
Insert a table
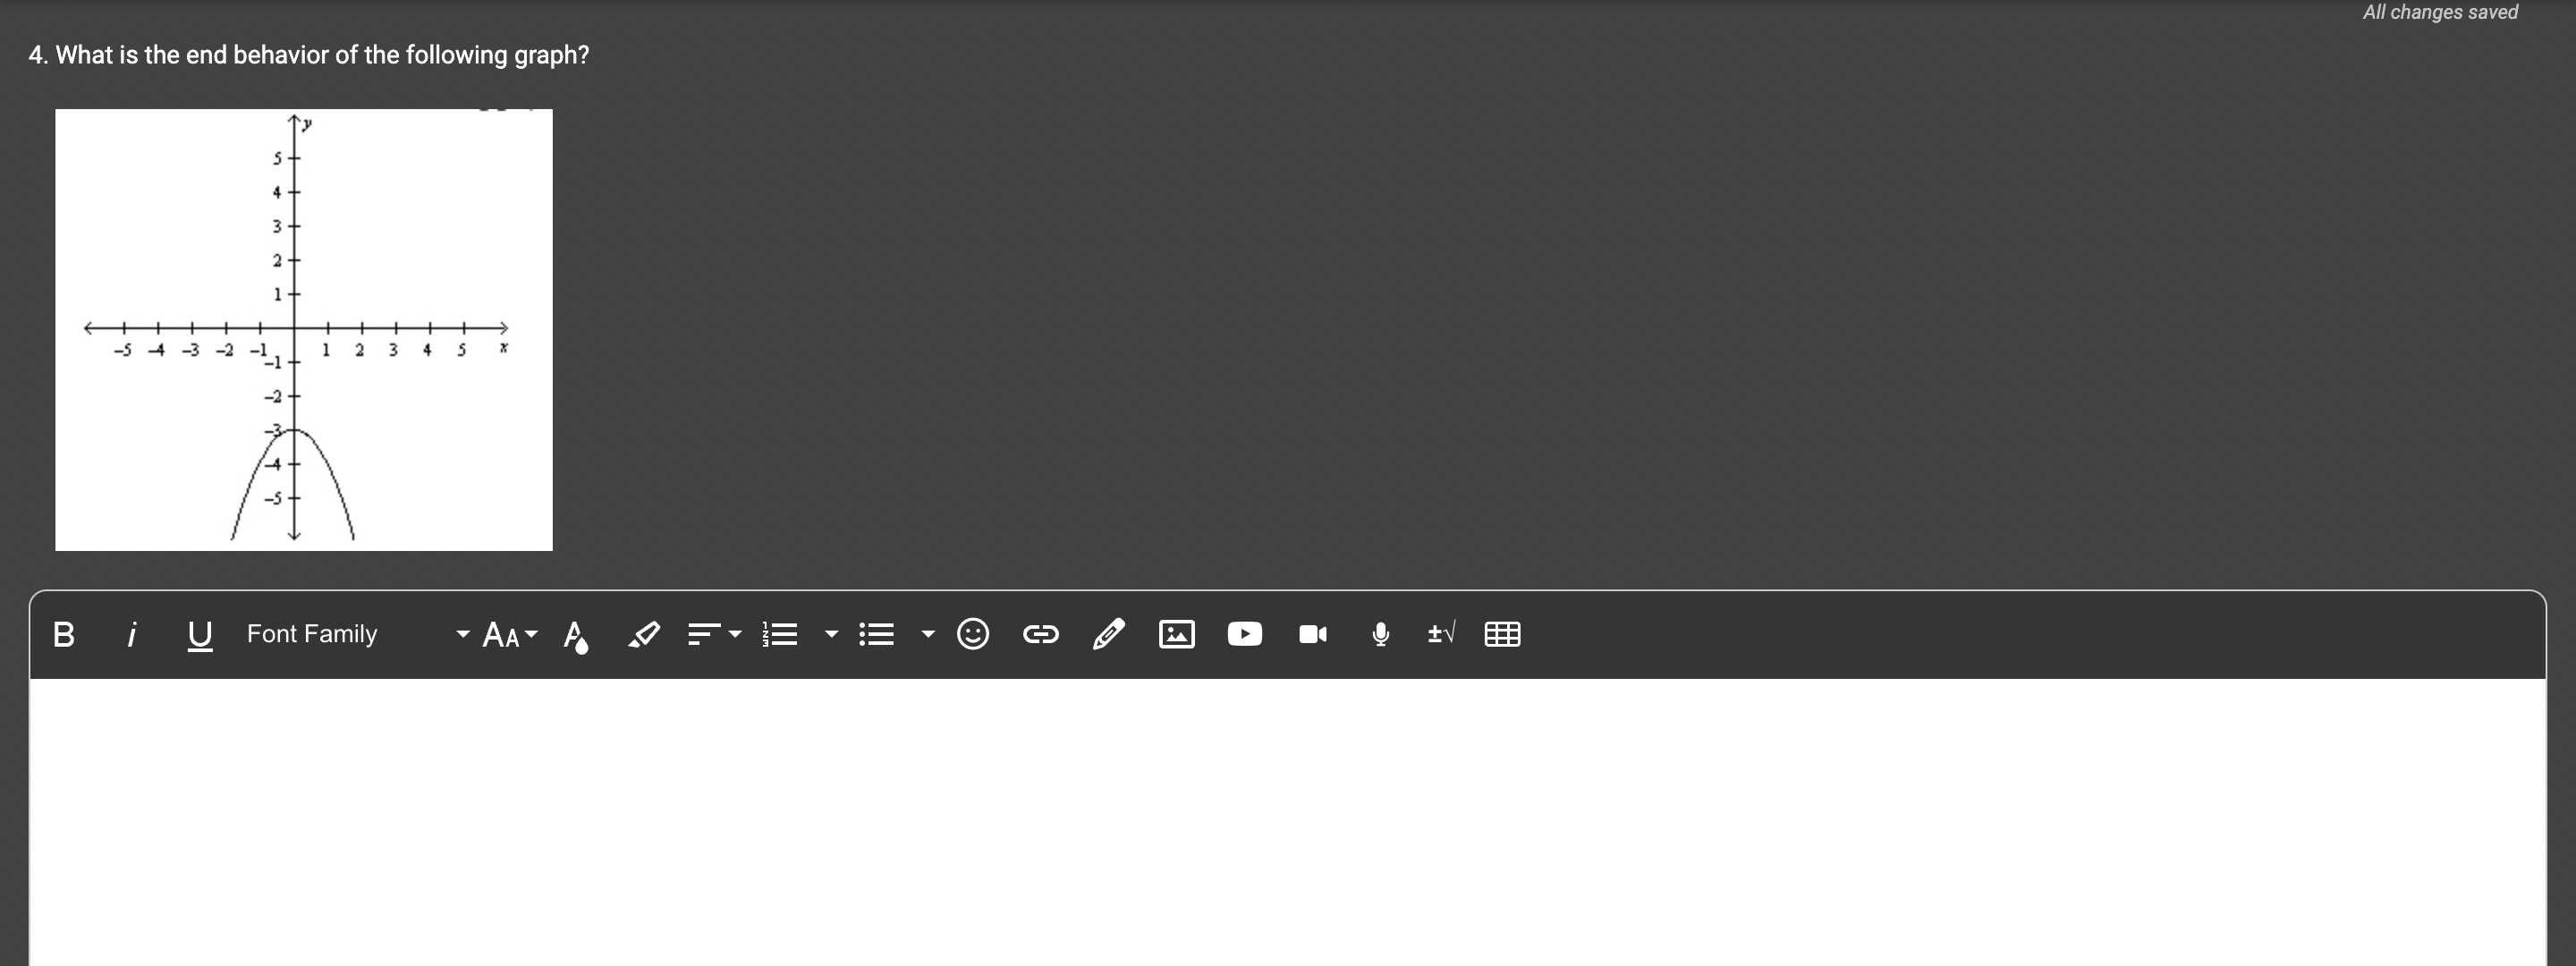pos(1502,634)
